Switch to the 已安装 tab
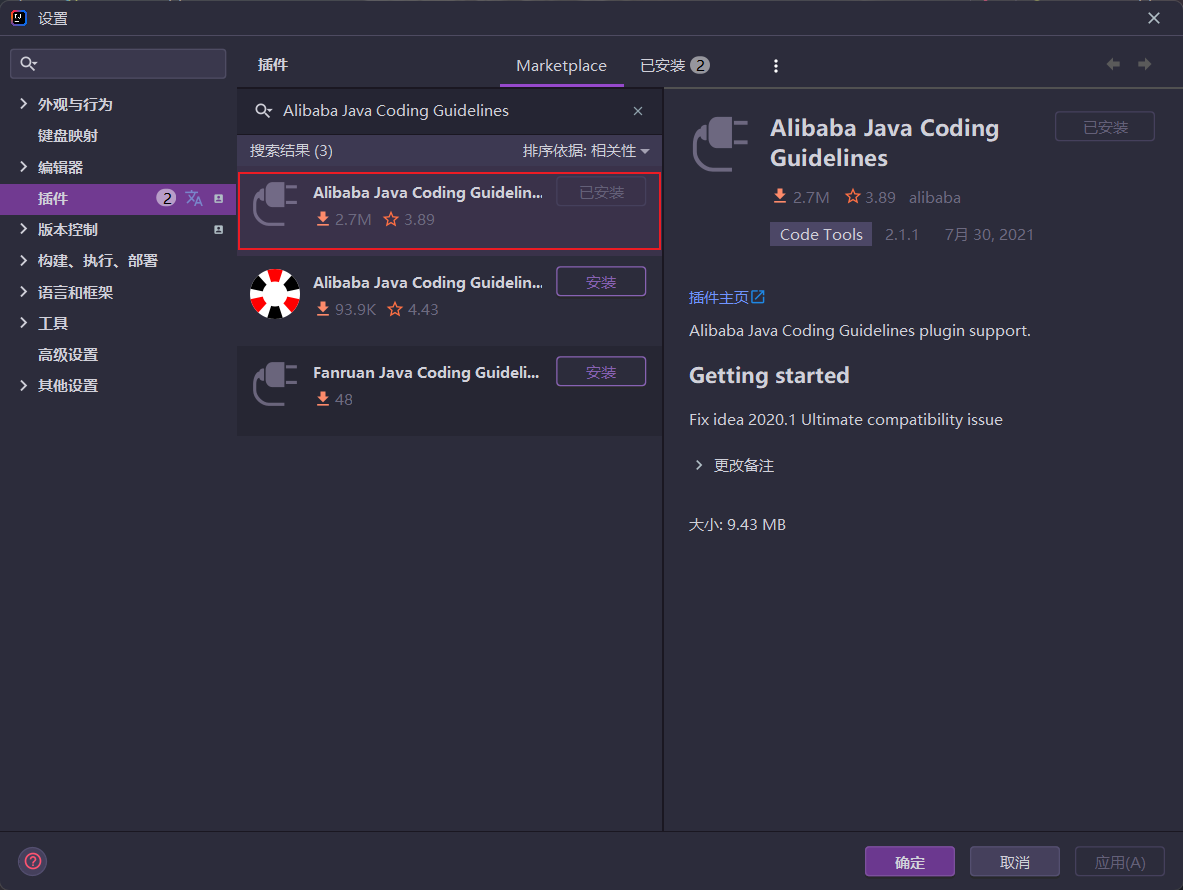Image resolution: width=1183 pixels, height=890 pixels. [674, 66]
